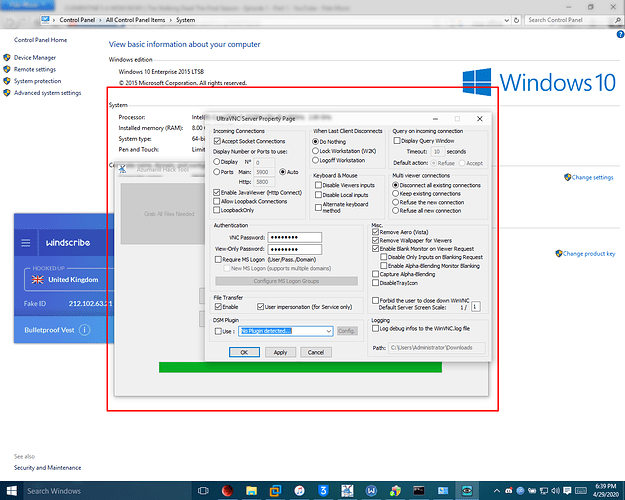625x500 pixels.
Task: Open the DSM Plugin dropdown list
Action: tap(329, 331)
